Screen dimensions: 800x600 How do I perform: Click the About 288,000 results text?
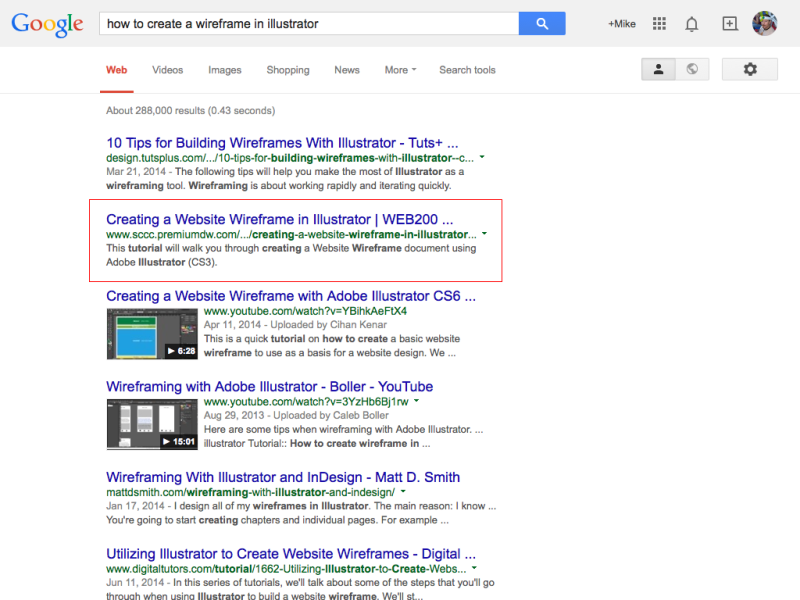[x=190, y=111]
